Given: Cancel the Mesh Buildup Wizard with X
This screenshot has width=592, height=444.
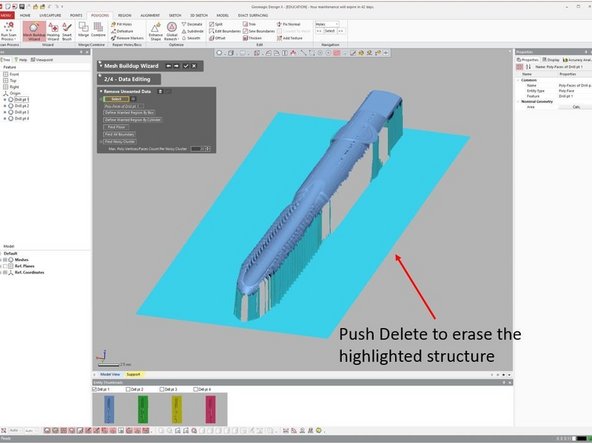Looking at the screenshot, I should (x=194, y=66).
